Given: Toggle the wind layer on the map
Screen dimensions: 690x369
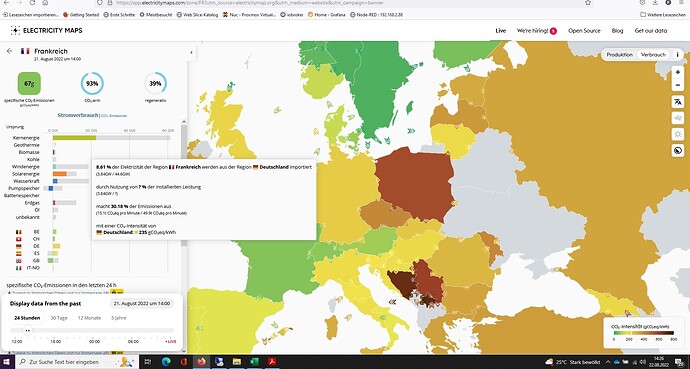Looking at the screenshot, I should coord(678,118).
